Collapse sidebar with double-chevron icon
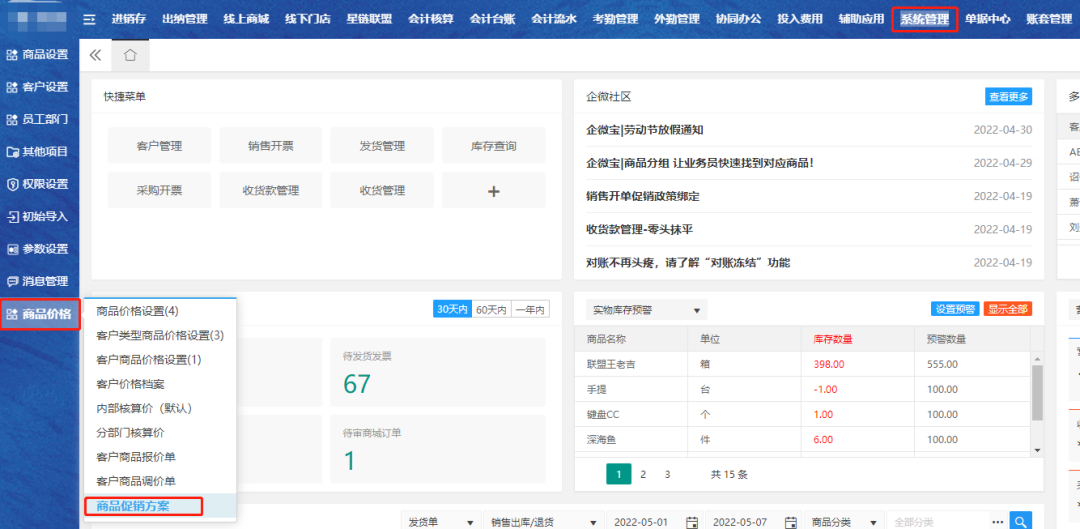Viewport: 1080px width, 529px height. (x=96, y=56)
